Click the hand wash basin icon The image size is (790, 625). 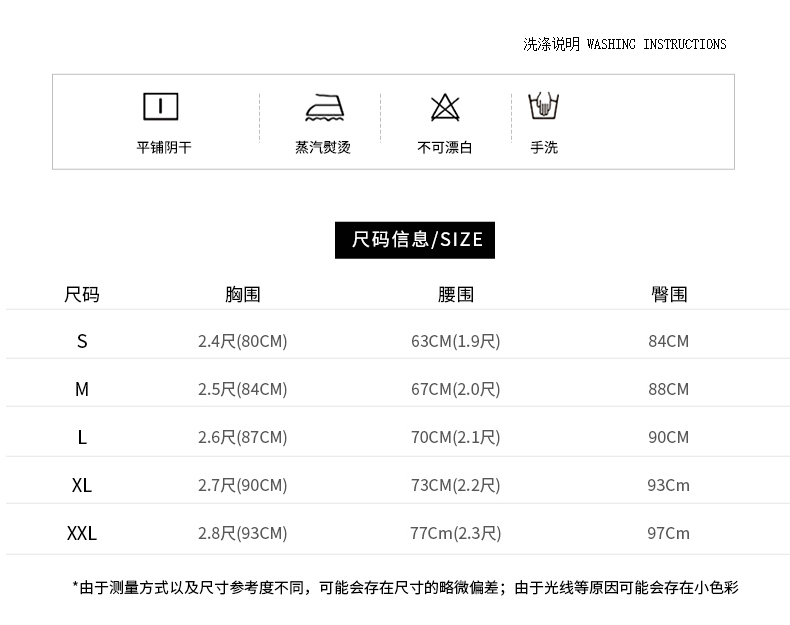pyautogui.click(x=544, y=106)
